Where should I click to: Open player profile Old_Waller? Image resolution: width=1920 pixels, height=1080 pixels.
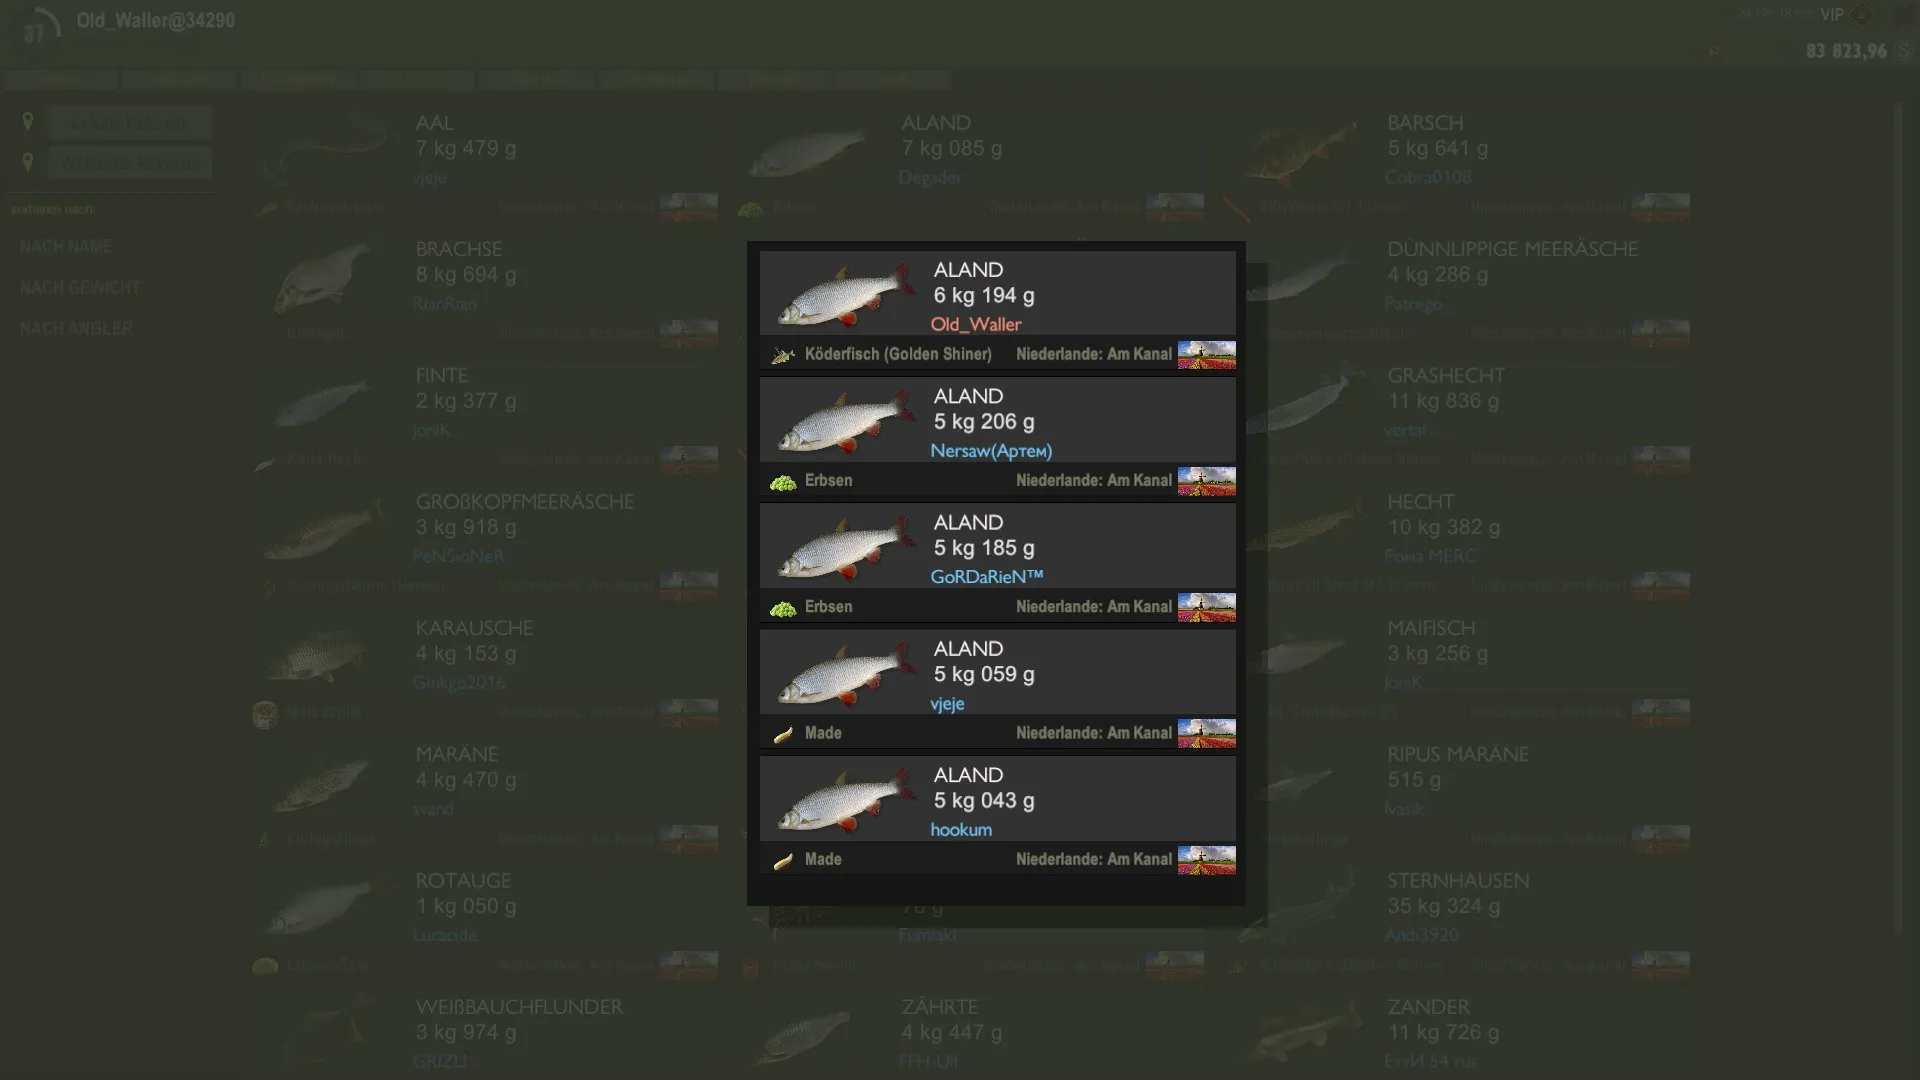click(x=976, y=324)
